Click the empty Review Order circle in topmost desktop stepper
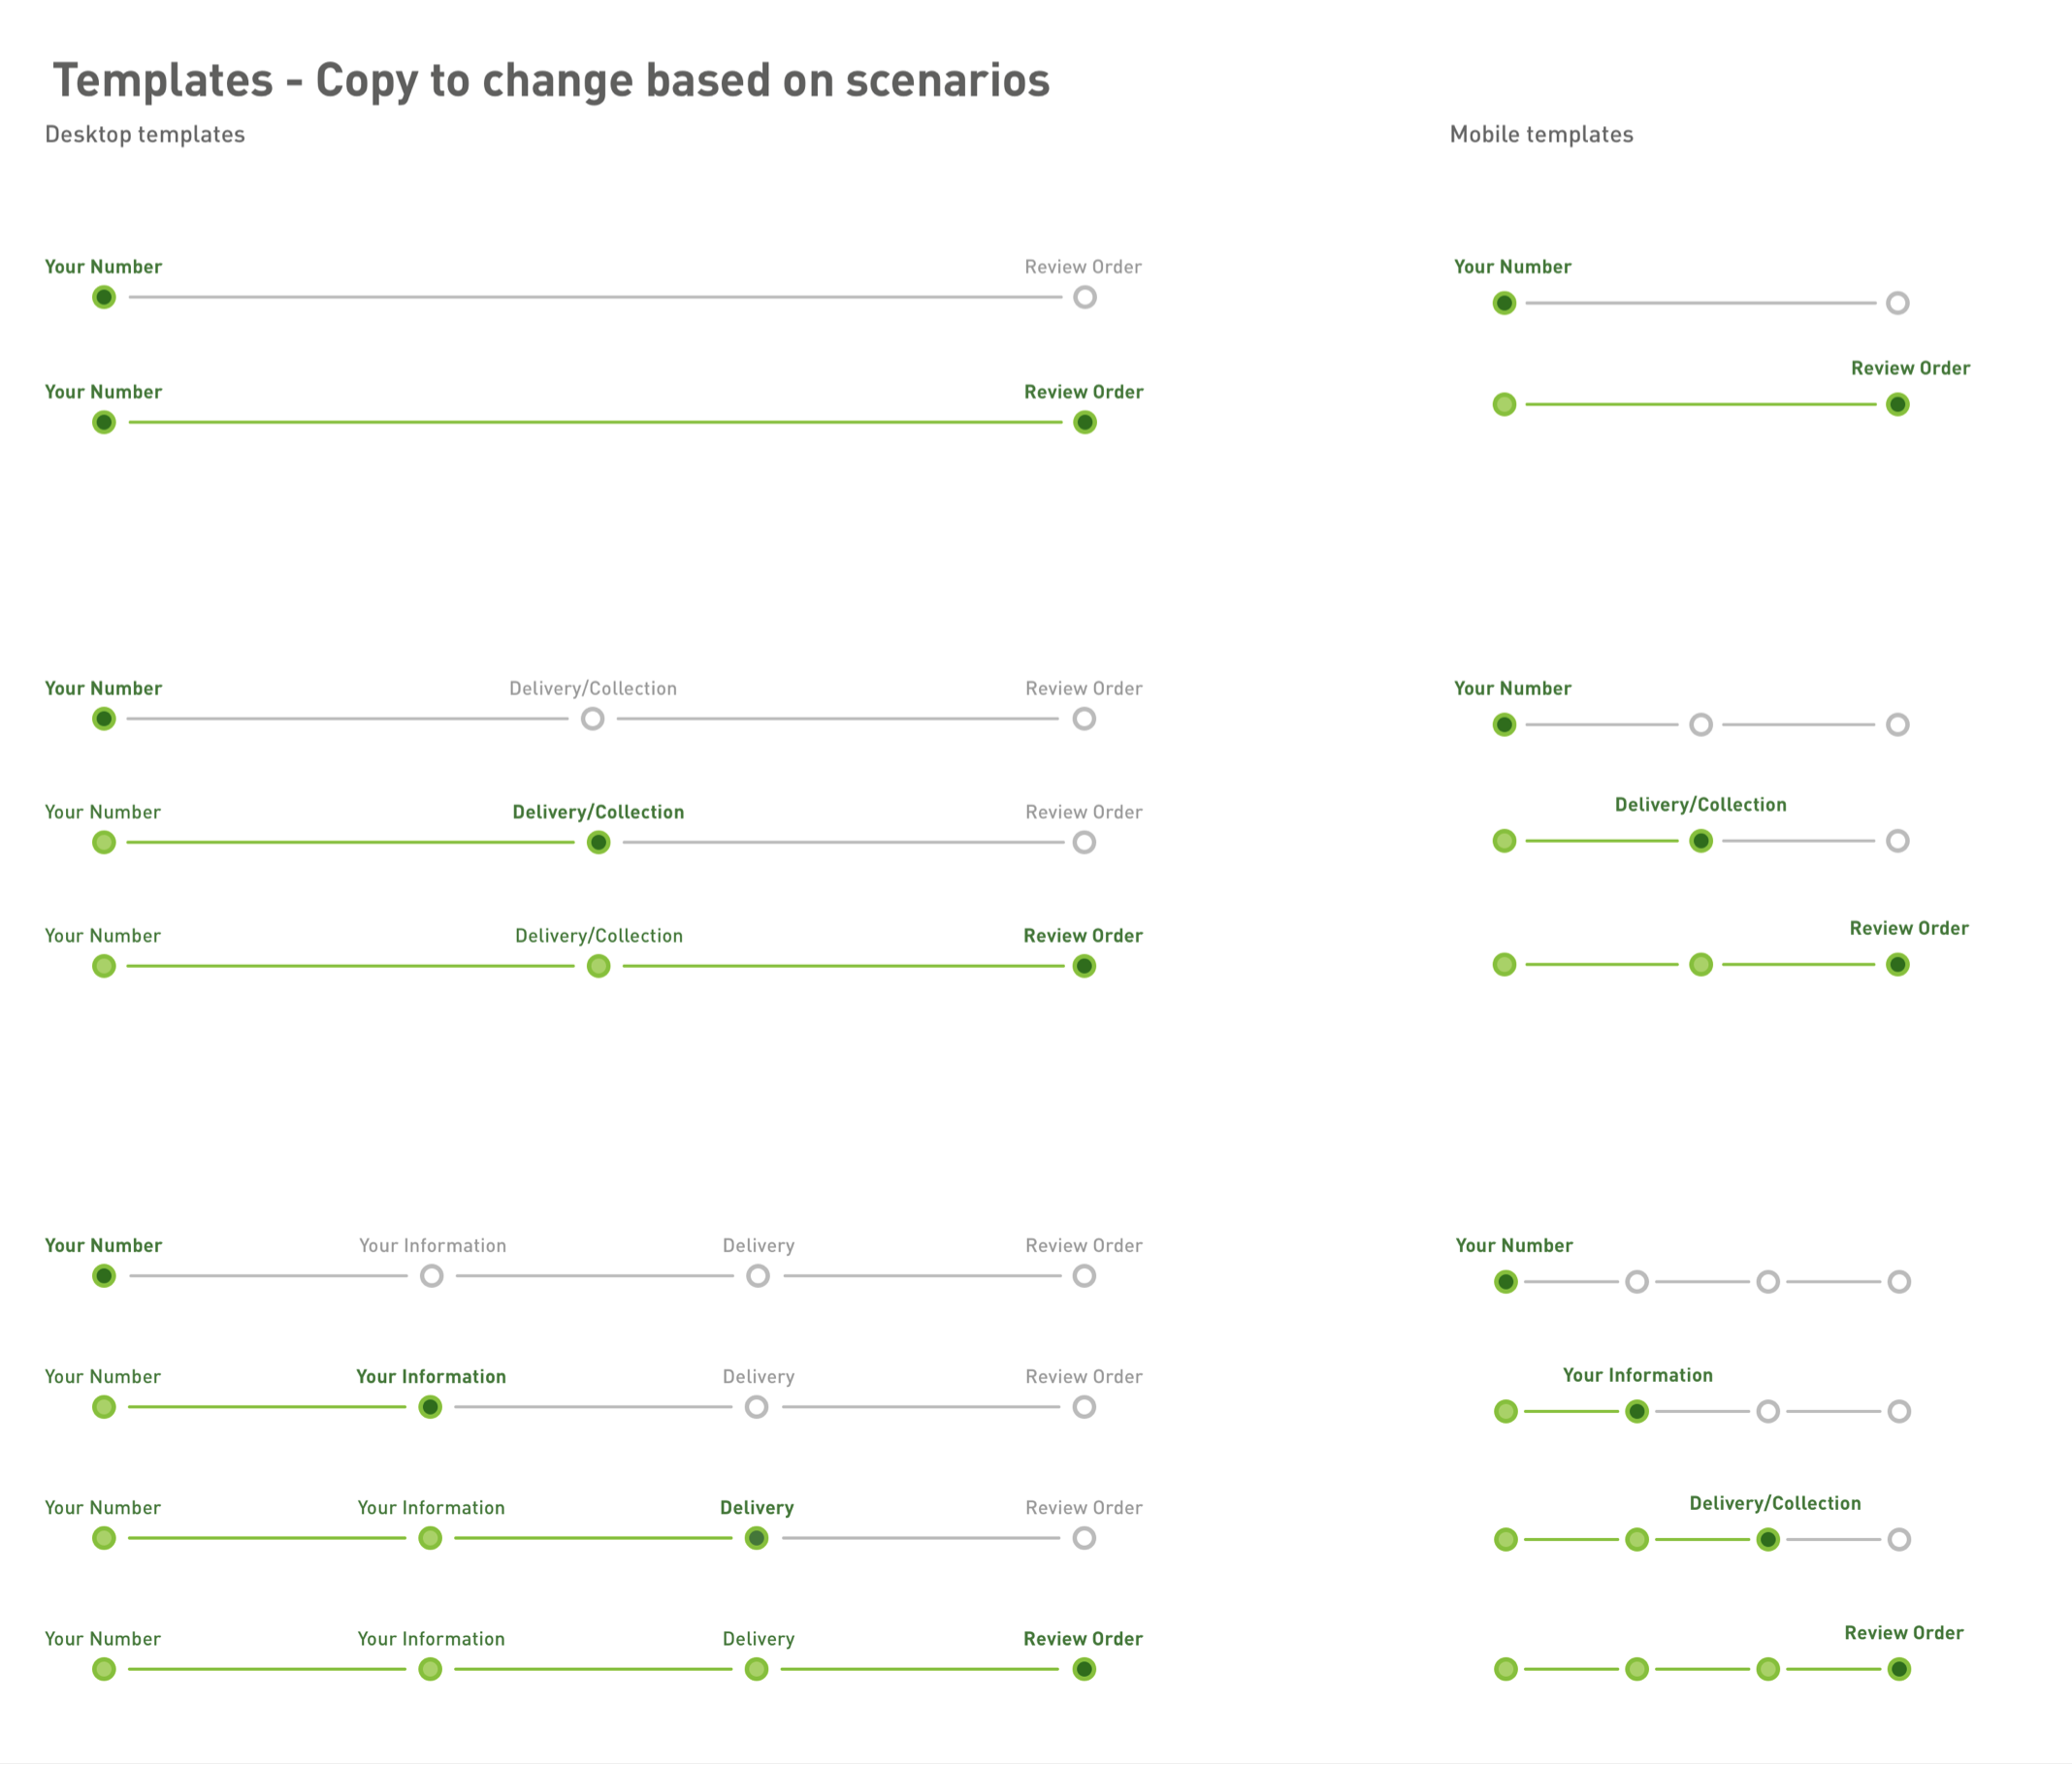 [1085, 297]
